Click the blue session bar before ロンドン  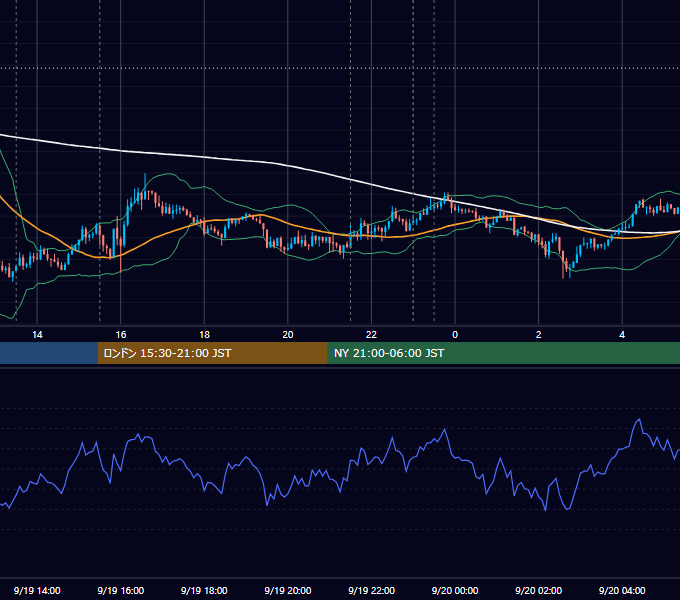49,353
